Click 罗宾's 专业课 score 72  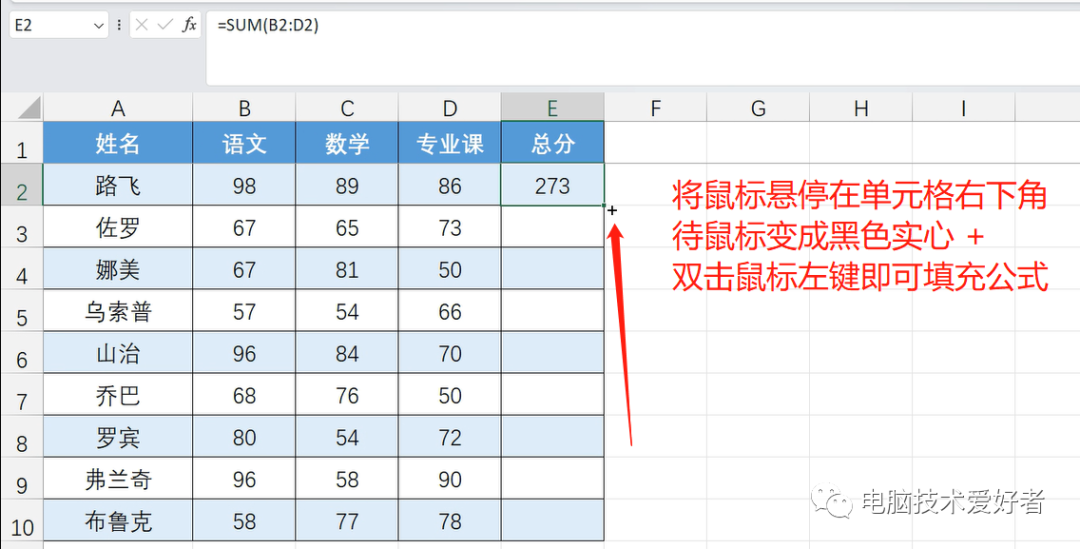point(450,437)
